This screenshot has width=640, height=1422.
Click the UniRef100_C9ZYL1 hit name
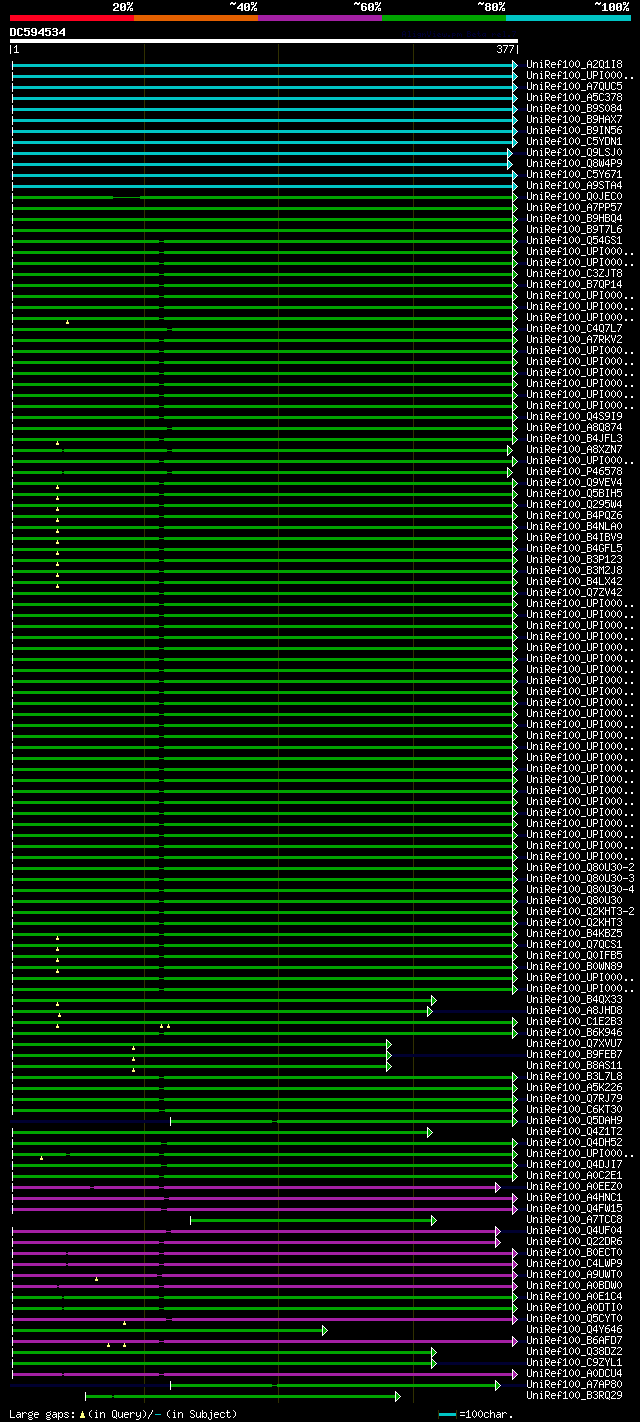574,1362
